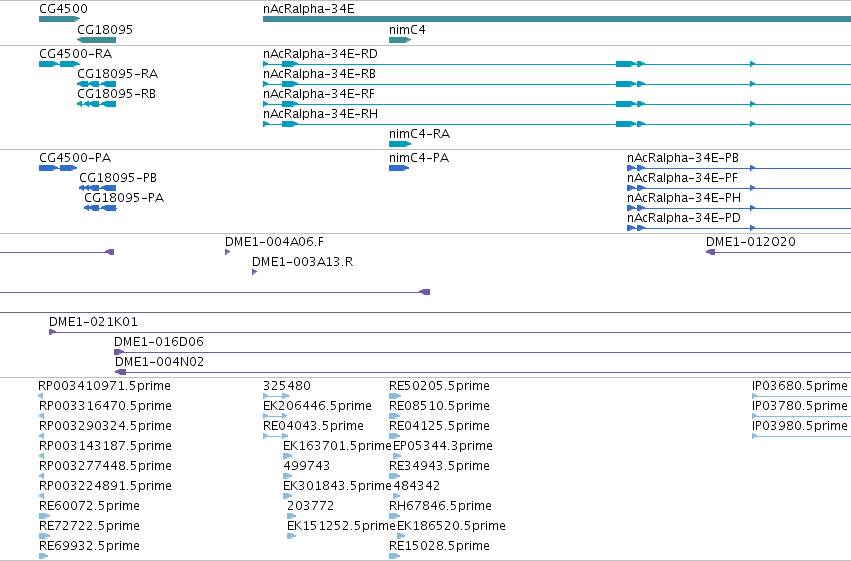Image resolution: width=851 pixels, height=561 pixels.
Task: Click the DME1-004A06.F clone label
Action: pos(275,242)
